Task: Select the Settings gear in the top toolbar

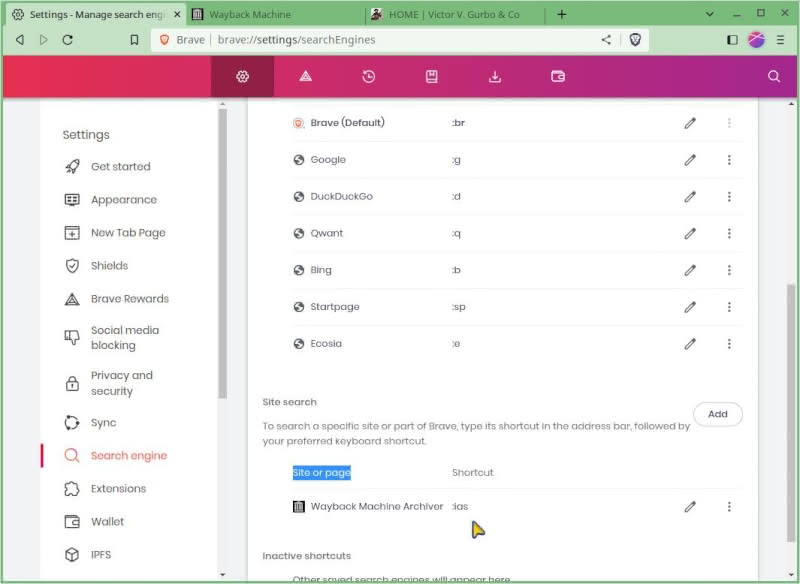Action: 242,77
